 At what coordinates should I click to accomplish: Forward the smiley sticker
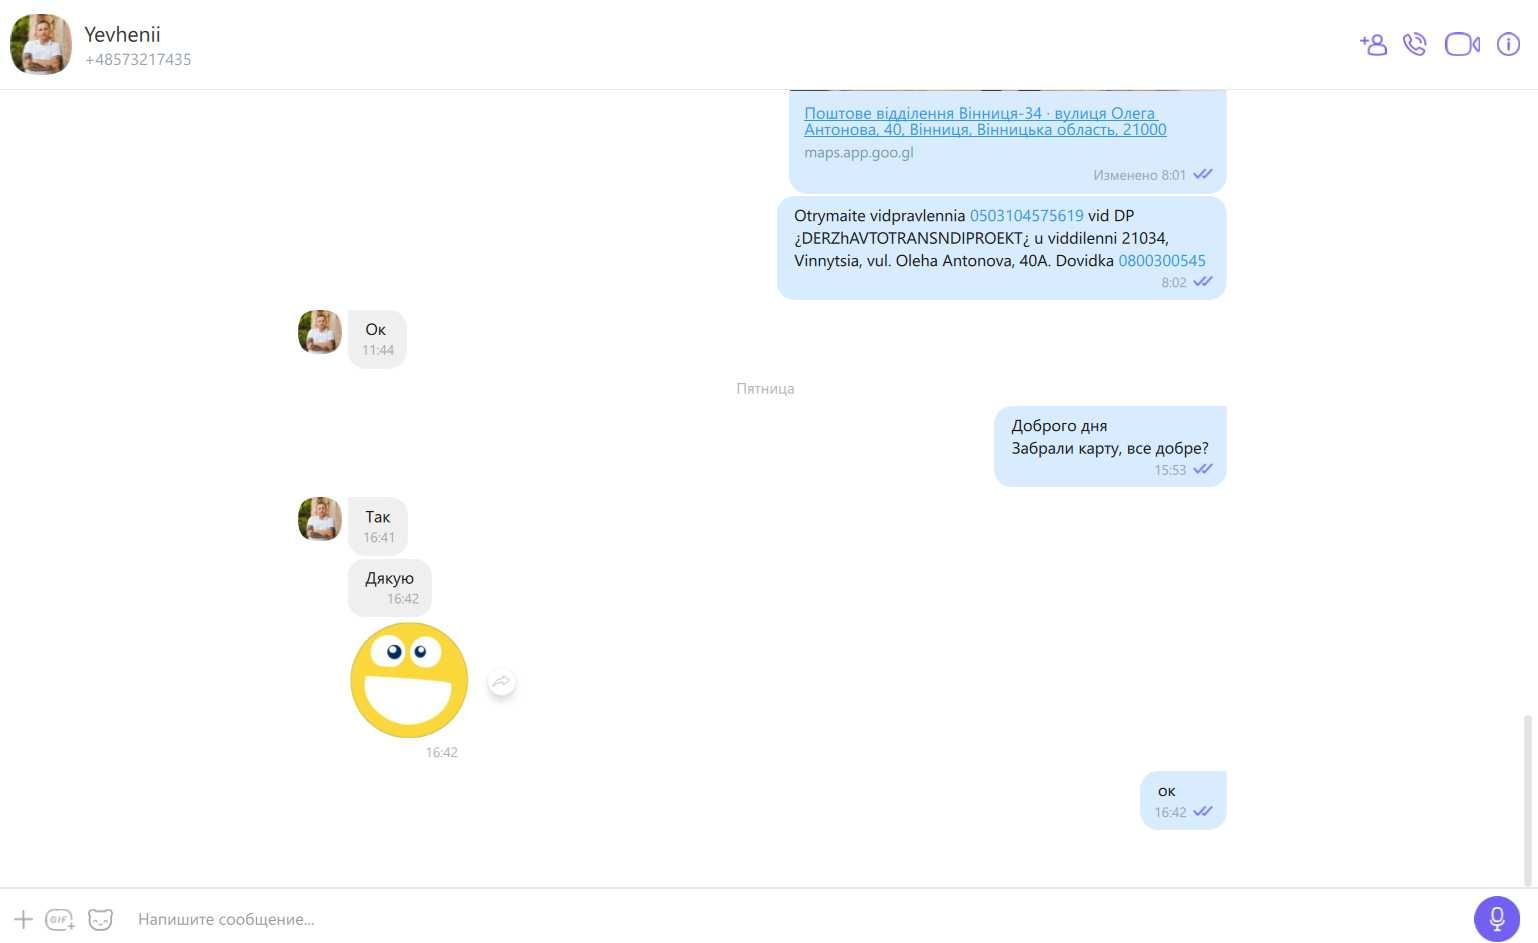pos(501,682)
